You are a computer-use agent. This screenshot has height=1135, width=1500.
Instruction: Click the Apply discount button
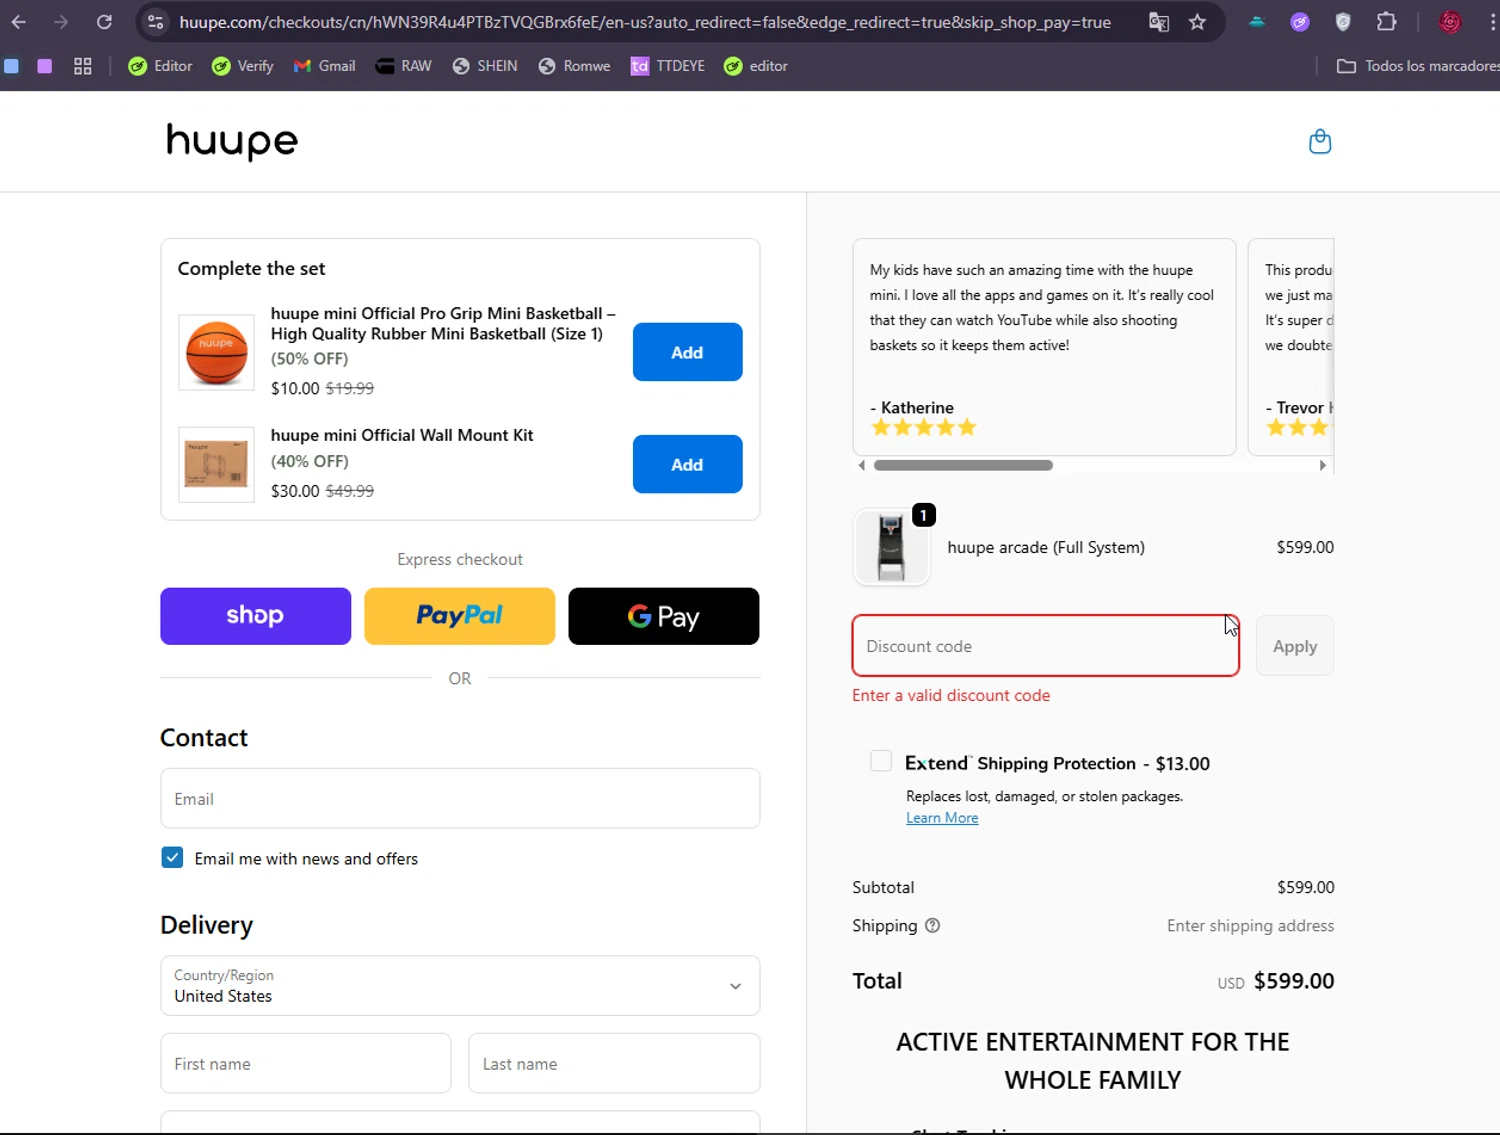coord(1295,646)
